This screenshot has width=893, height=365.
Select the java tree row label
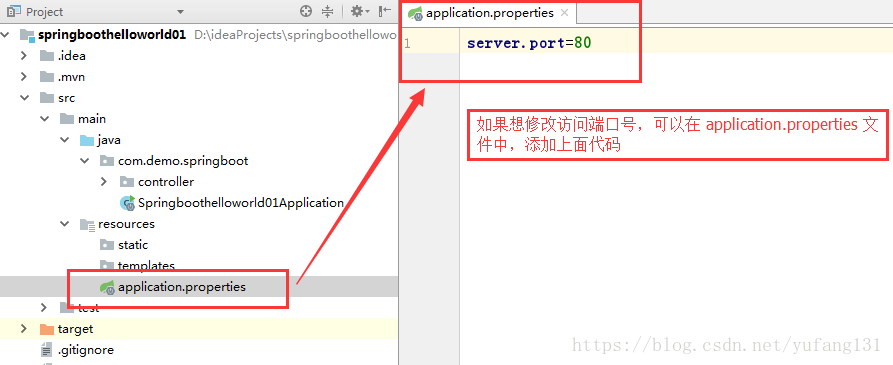pyautogui.click(x=109, y=140)
